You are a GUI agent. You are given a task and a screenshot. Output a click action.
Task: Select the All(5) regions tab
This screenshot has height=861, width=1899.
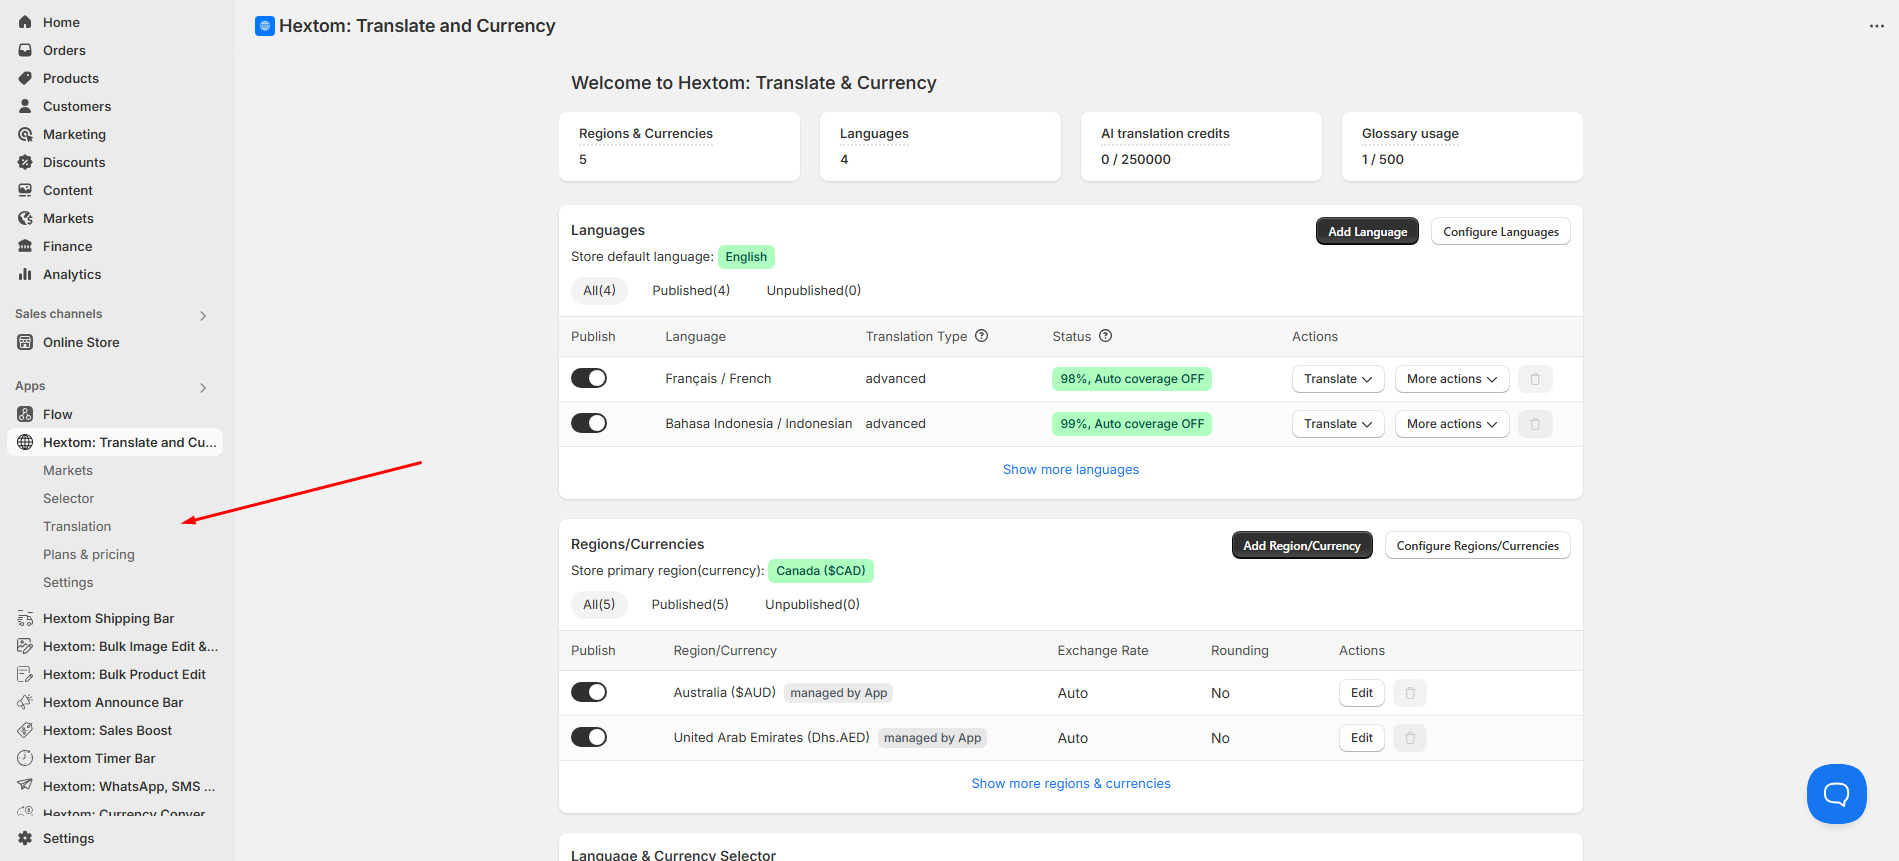[x=599, y=604]
